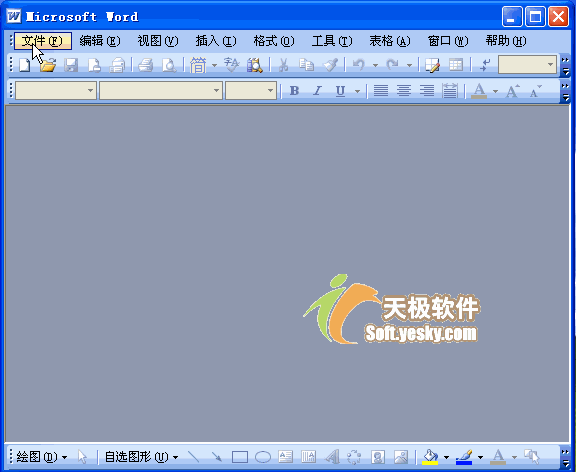Screen dimensions: 576x472
Task: Open Standard toolbar options at right end
Action: coord(566,65)
